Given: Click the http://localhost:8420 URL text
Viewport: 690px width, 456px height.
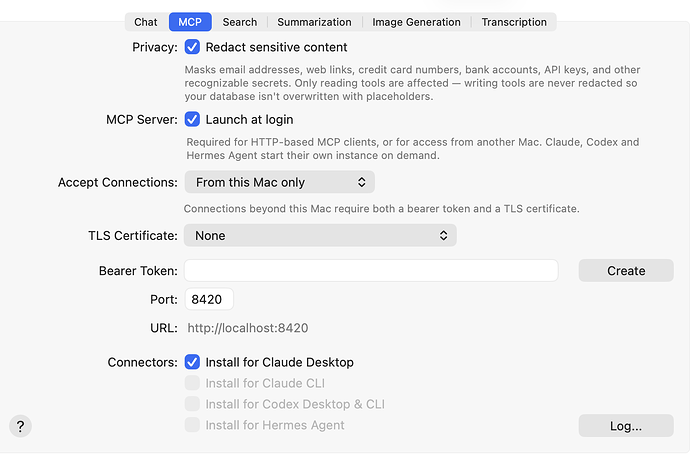Looking at the screenshot, I should pos(248,328).
